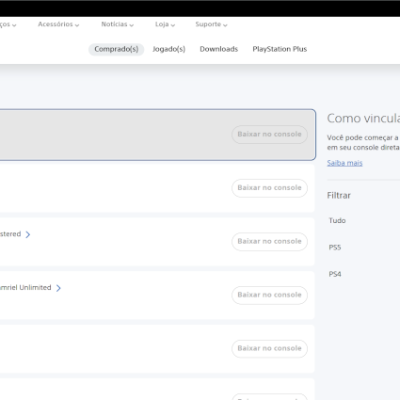Open the chevron next to 'mriel Unlimited'

pyautogui.click(x=58, y=288)
